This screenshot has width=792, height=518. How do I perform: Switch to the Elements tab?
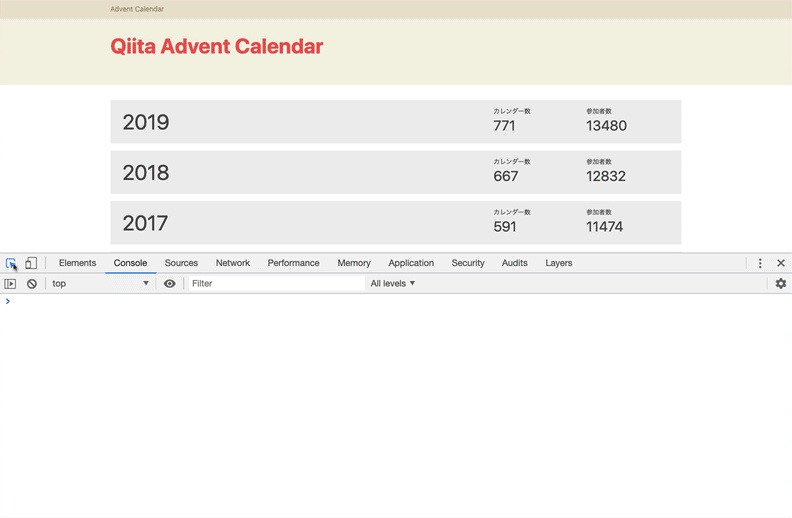(77, 263)
